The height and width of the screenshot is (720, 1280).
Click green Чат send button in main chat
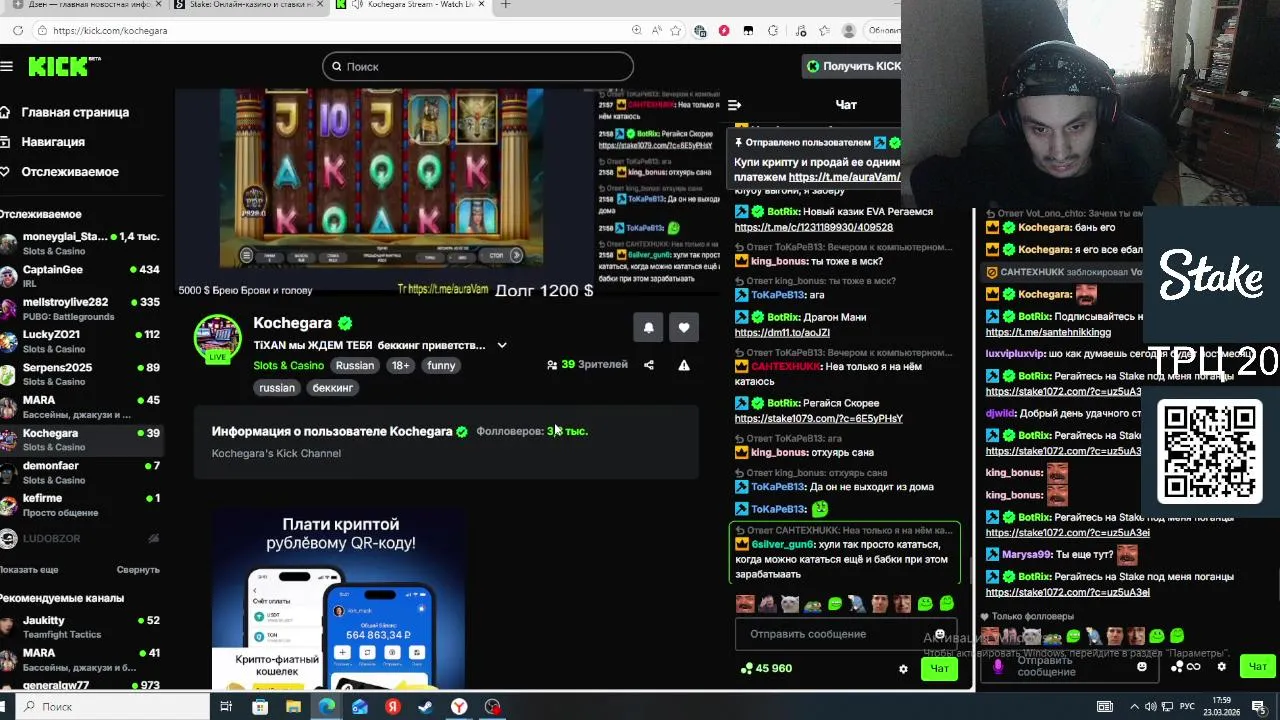939,669
